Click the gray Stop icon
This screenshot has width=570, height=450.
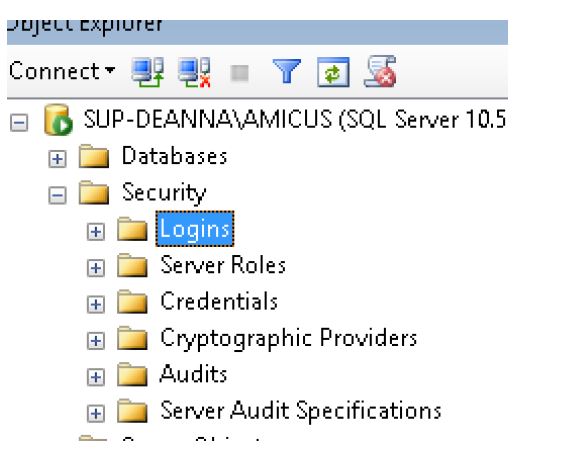click(x=240, y=73)
